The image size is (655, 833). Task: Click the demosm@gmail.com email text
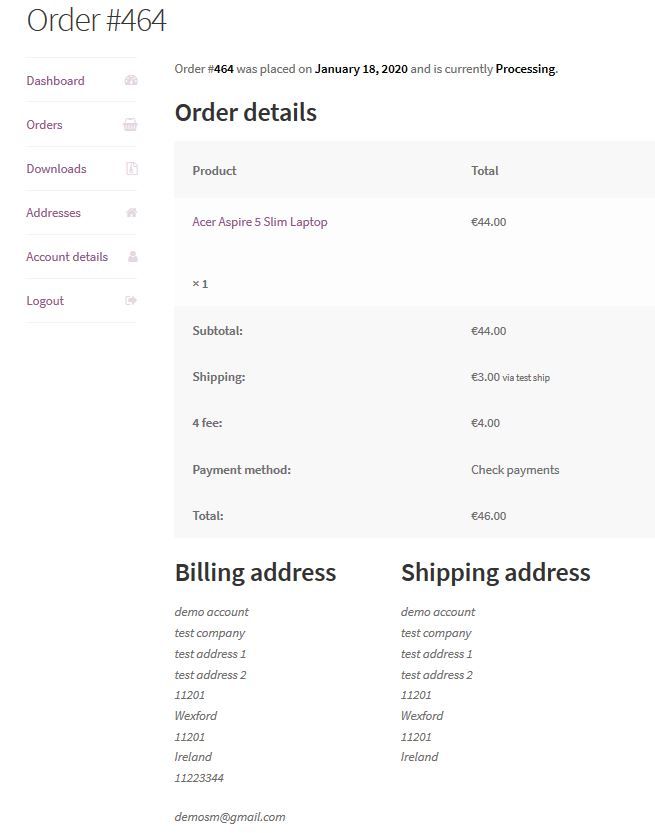click(x=230, y=817)
